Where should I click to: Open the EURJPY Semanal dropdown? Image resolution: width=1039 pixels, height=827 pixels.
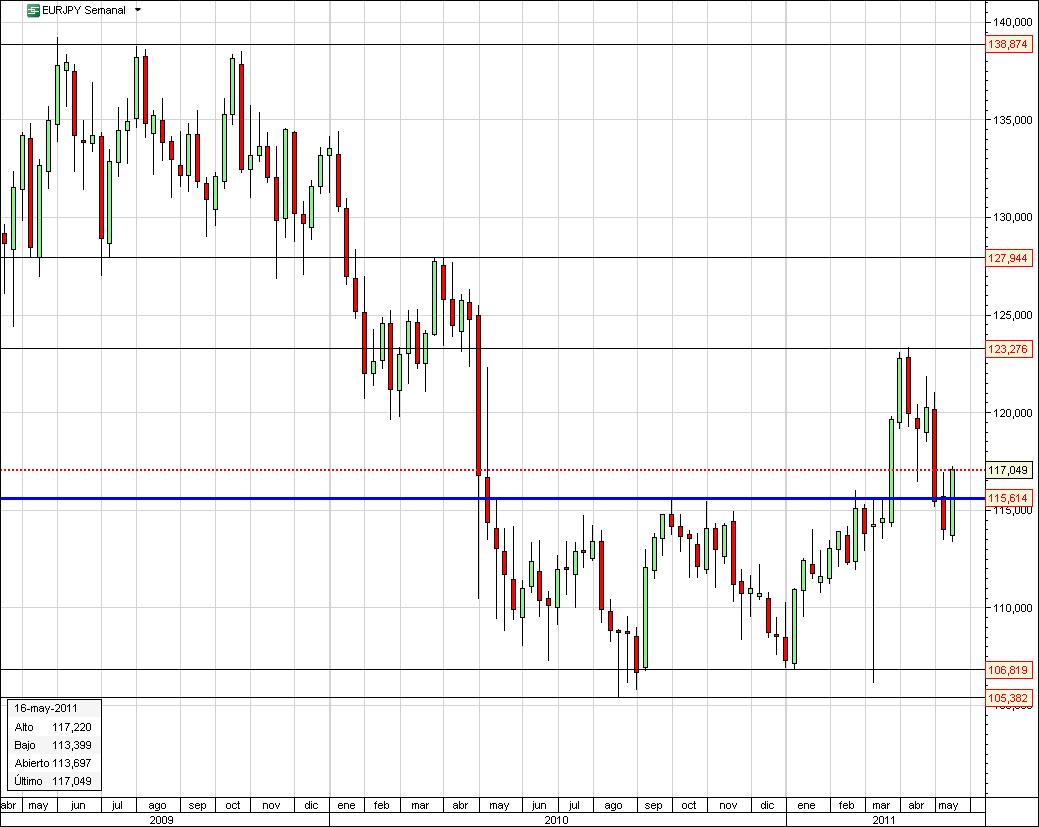tap(137, 8)
